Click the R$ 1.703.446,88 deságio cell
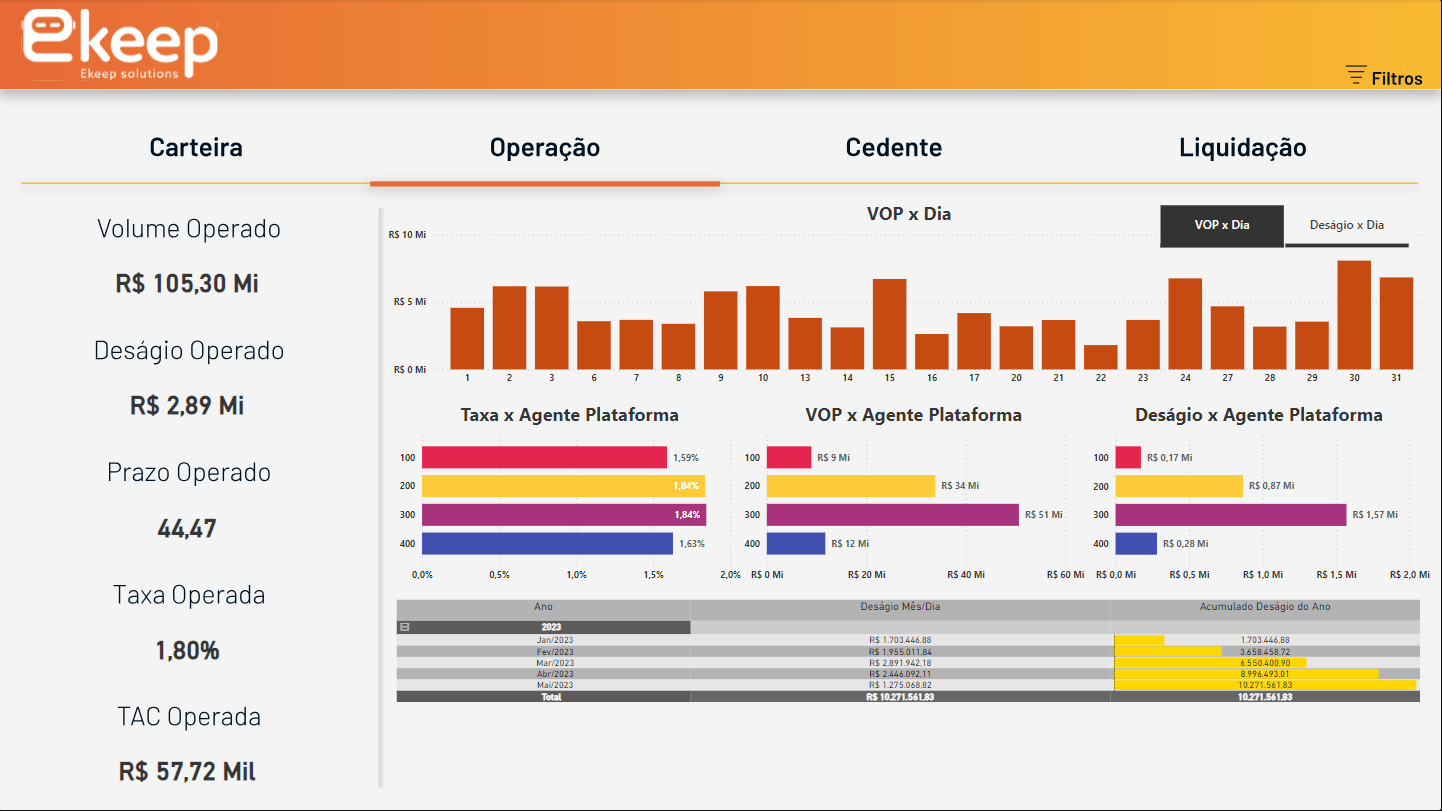1442x811 pixels. 900,640
